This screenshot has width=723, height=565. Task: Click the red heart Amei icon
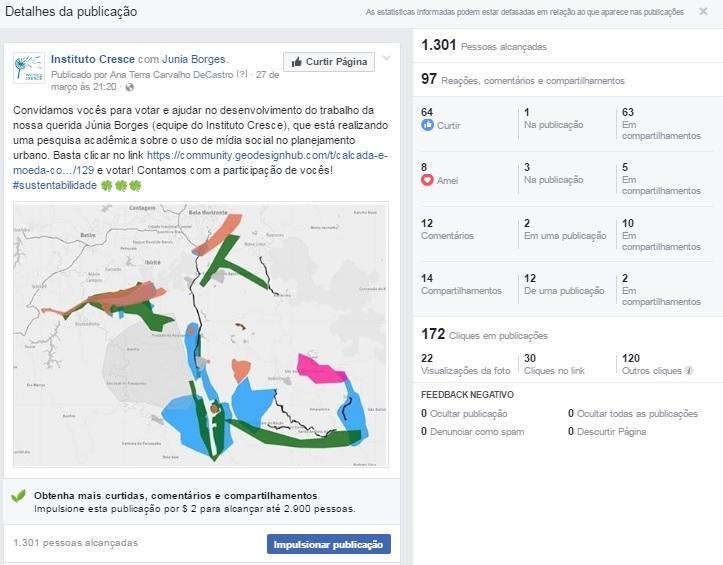[x=428, y=180]
